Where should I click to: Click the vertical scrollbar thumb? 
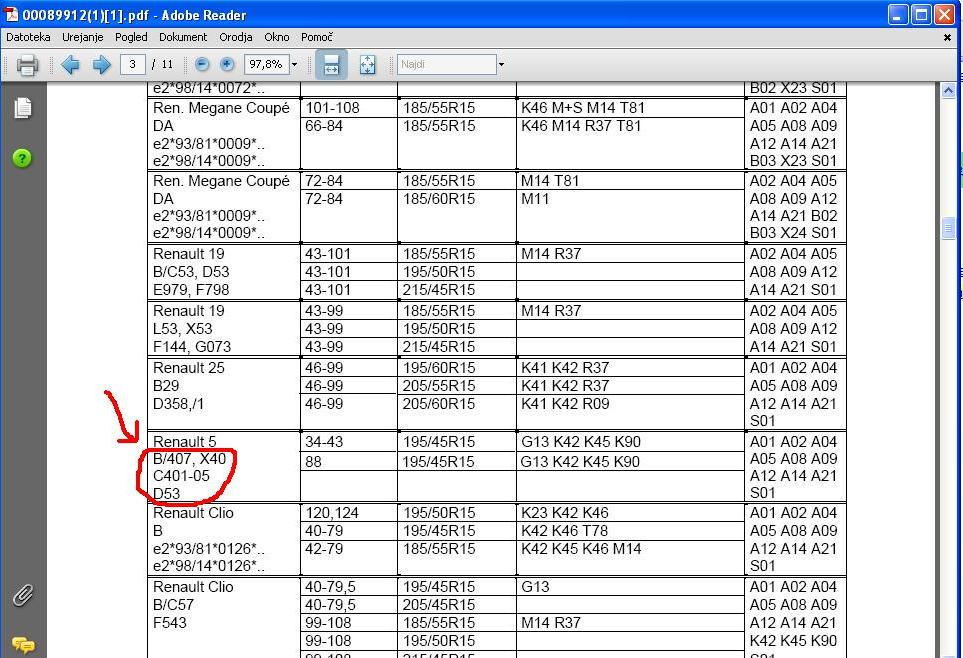(x=948, y=229)
